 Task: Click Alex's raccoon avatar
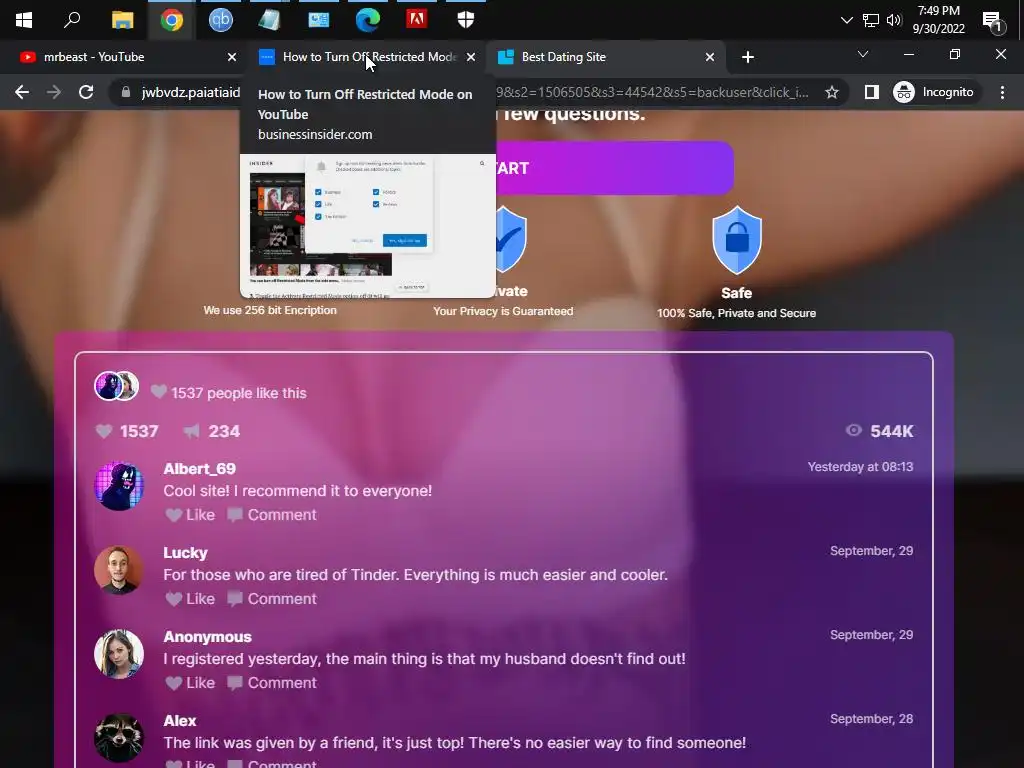tap(119, 738)
